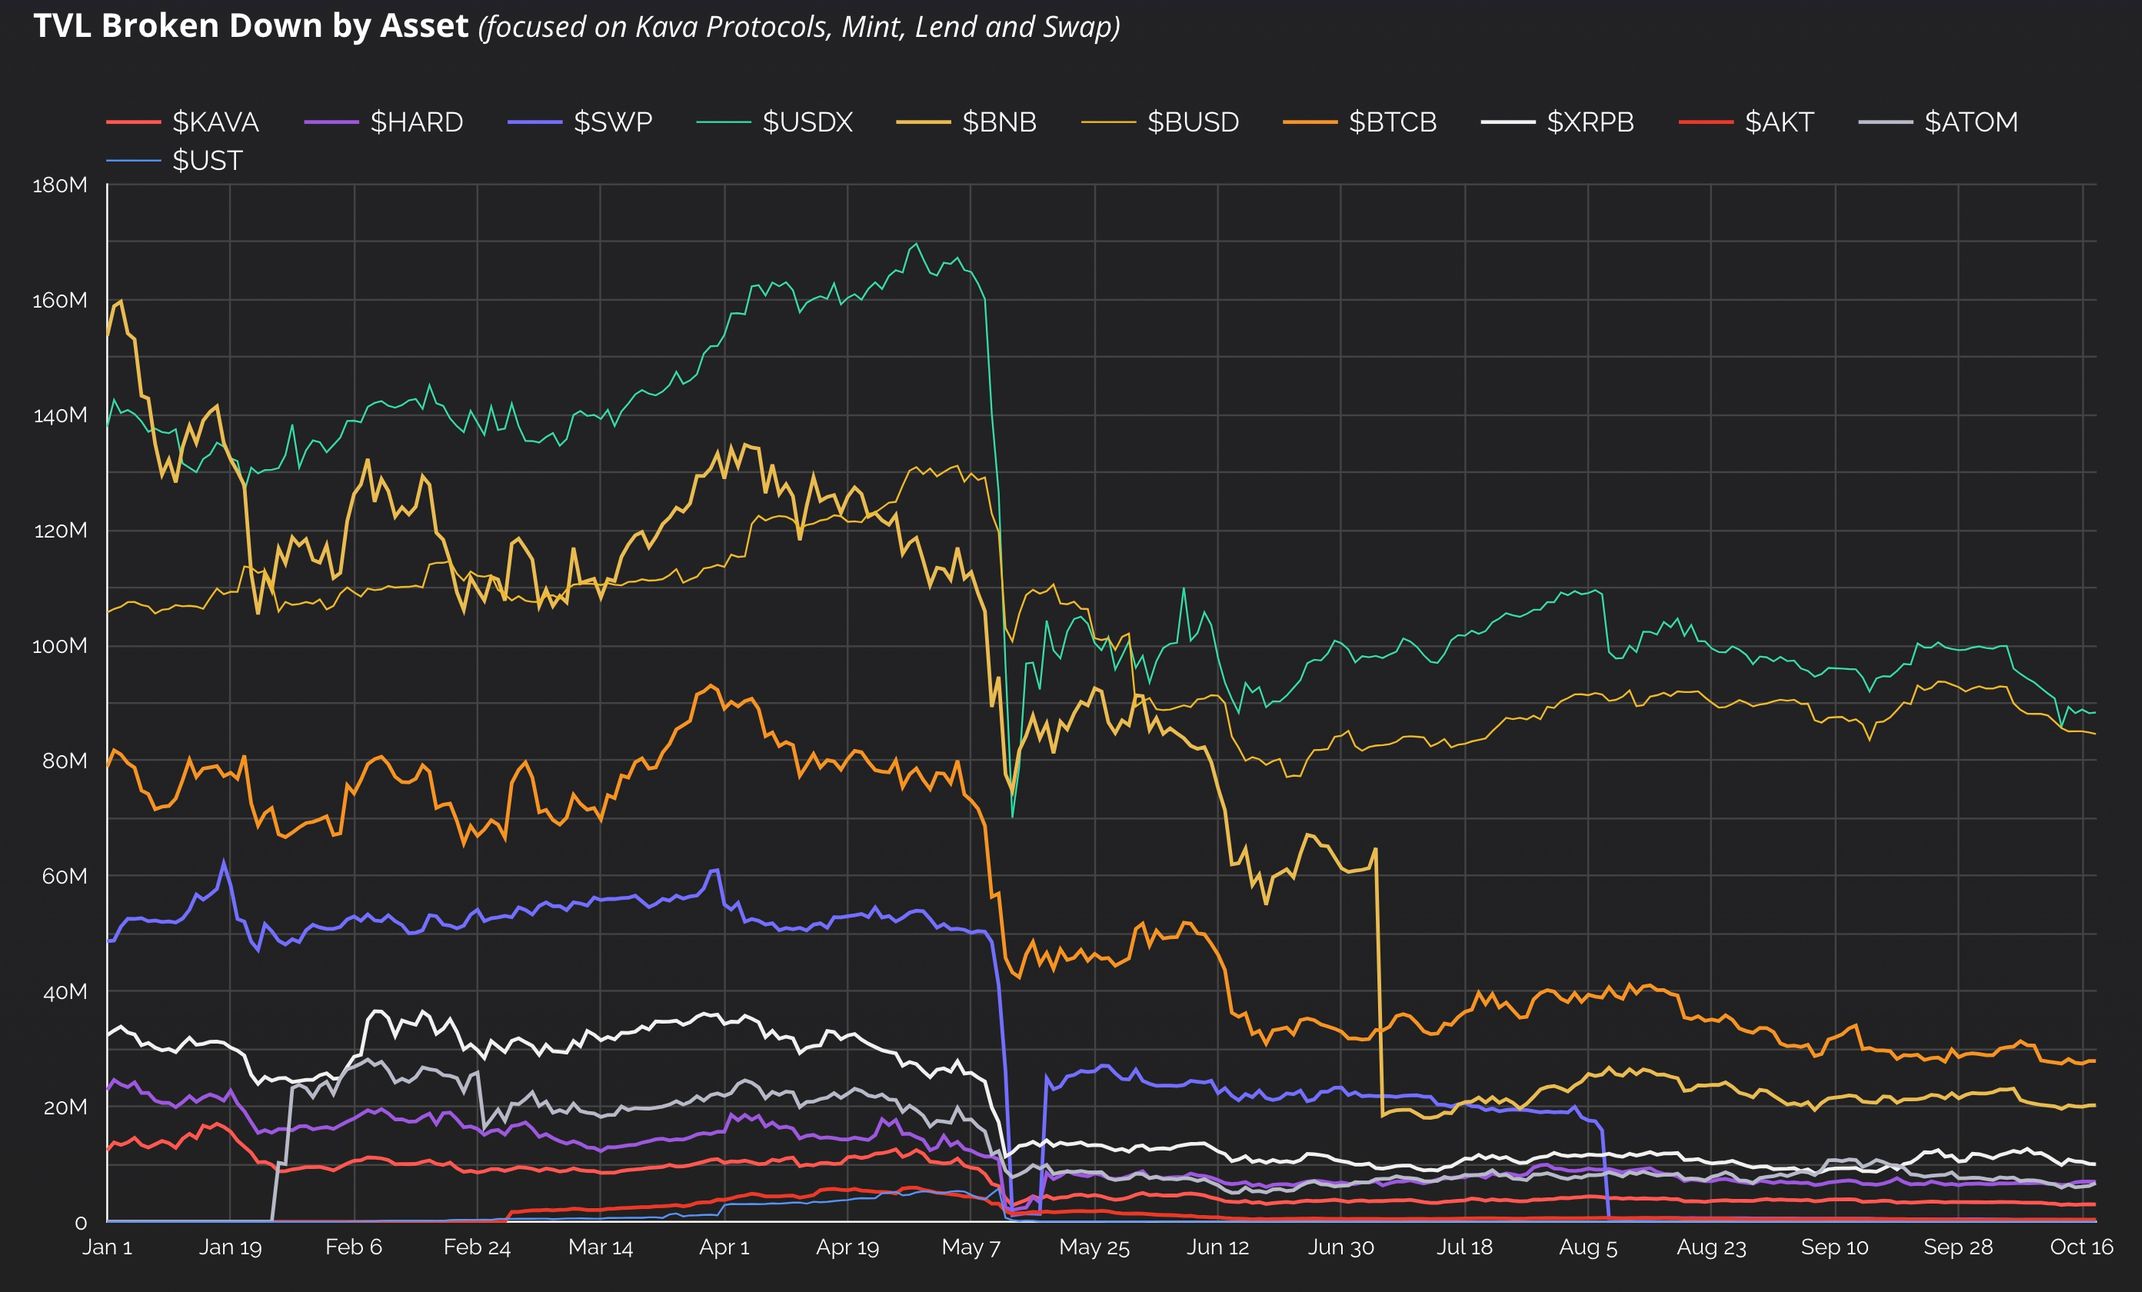Click the Jan 1 x-axis label
2142x1292 pixels.
click(107, 1247)
